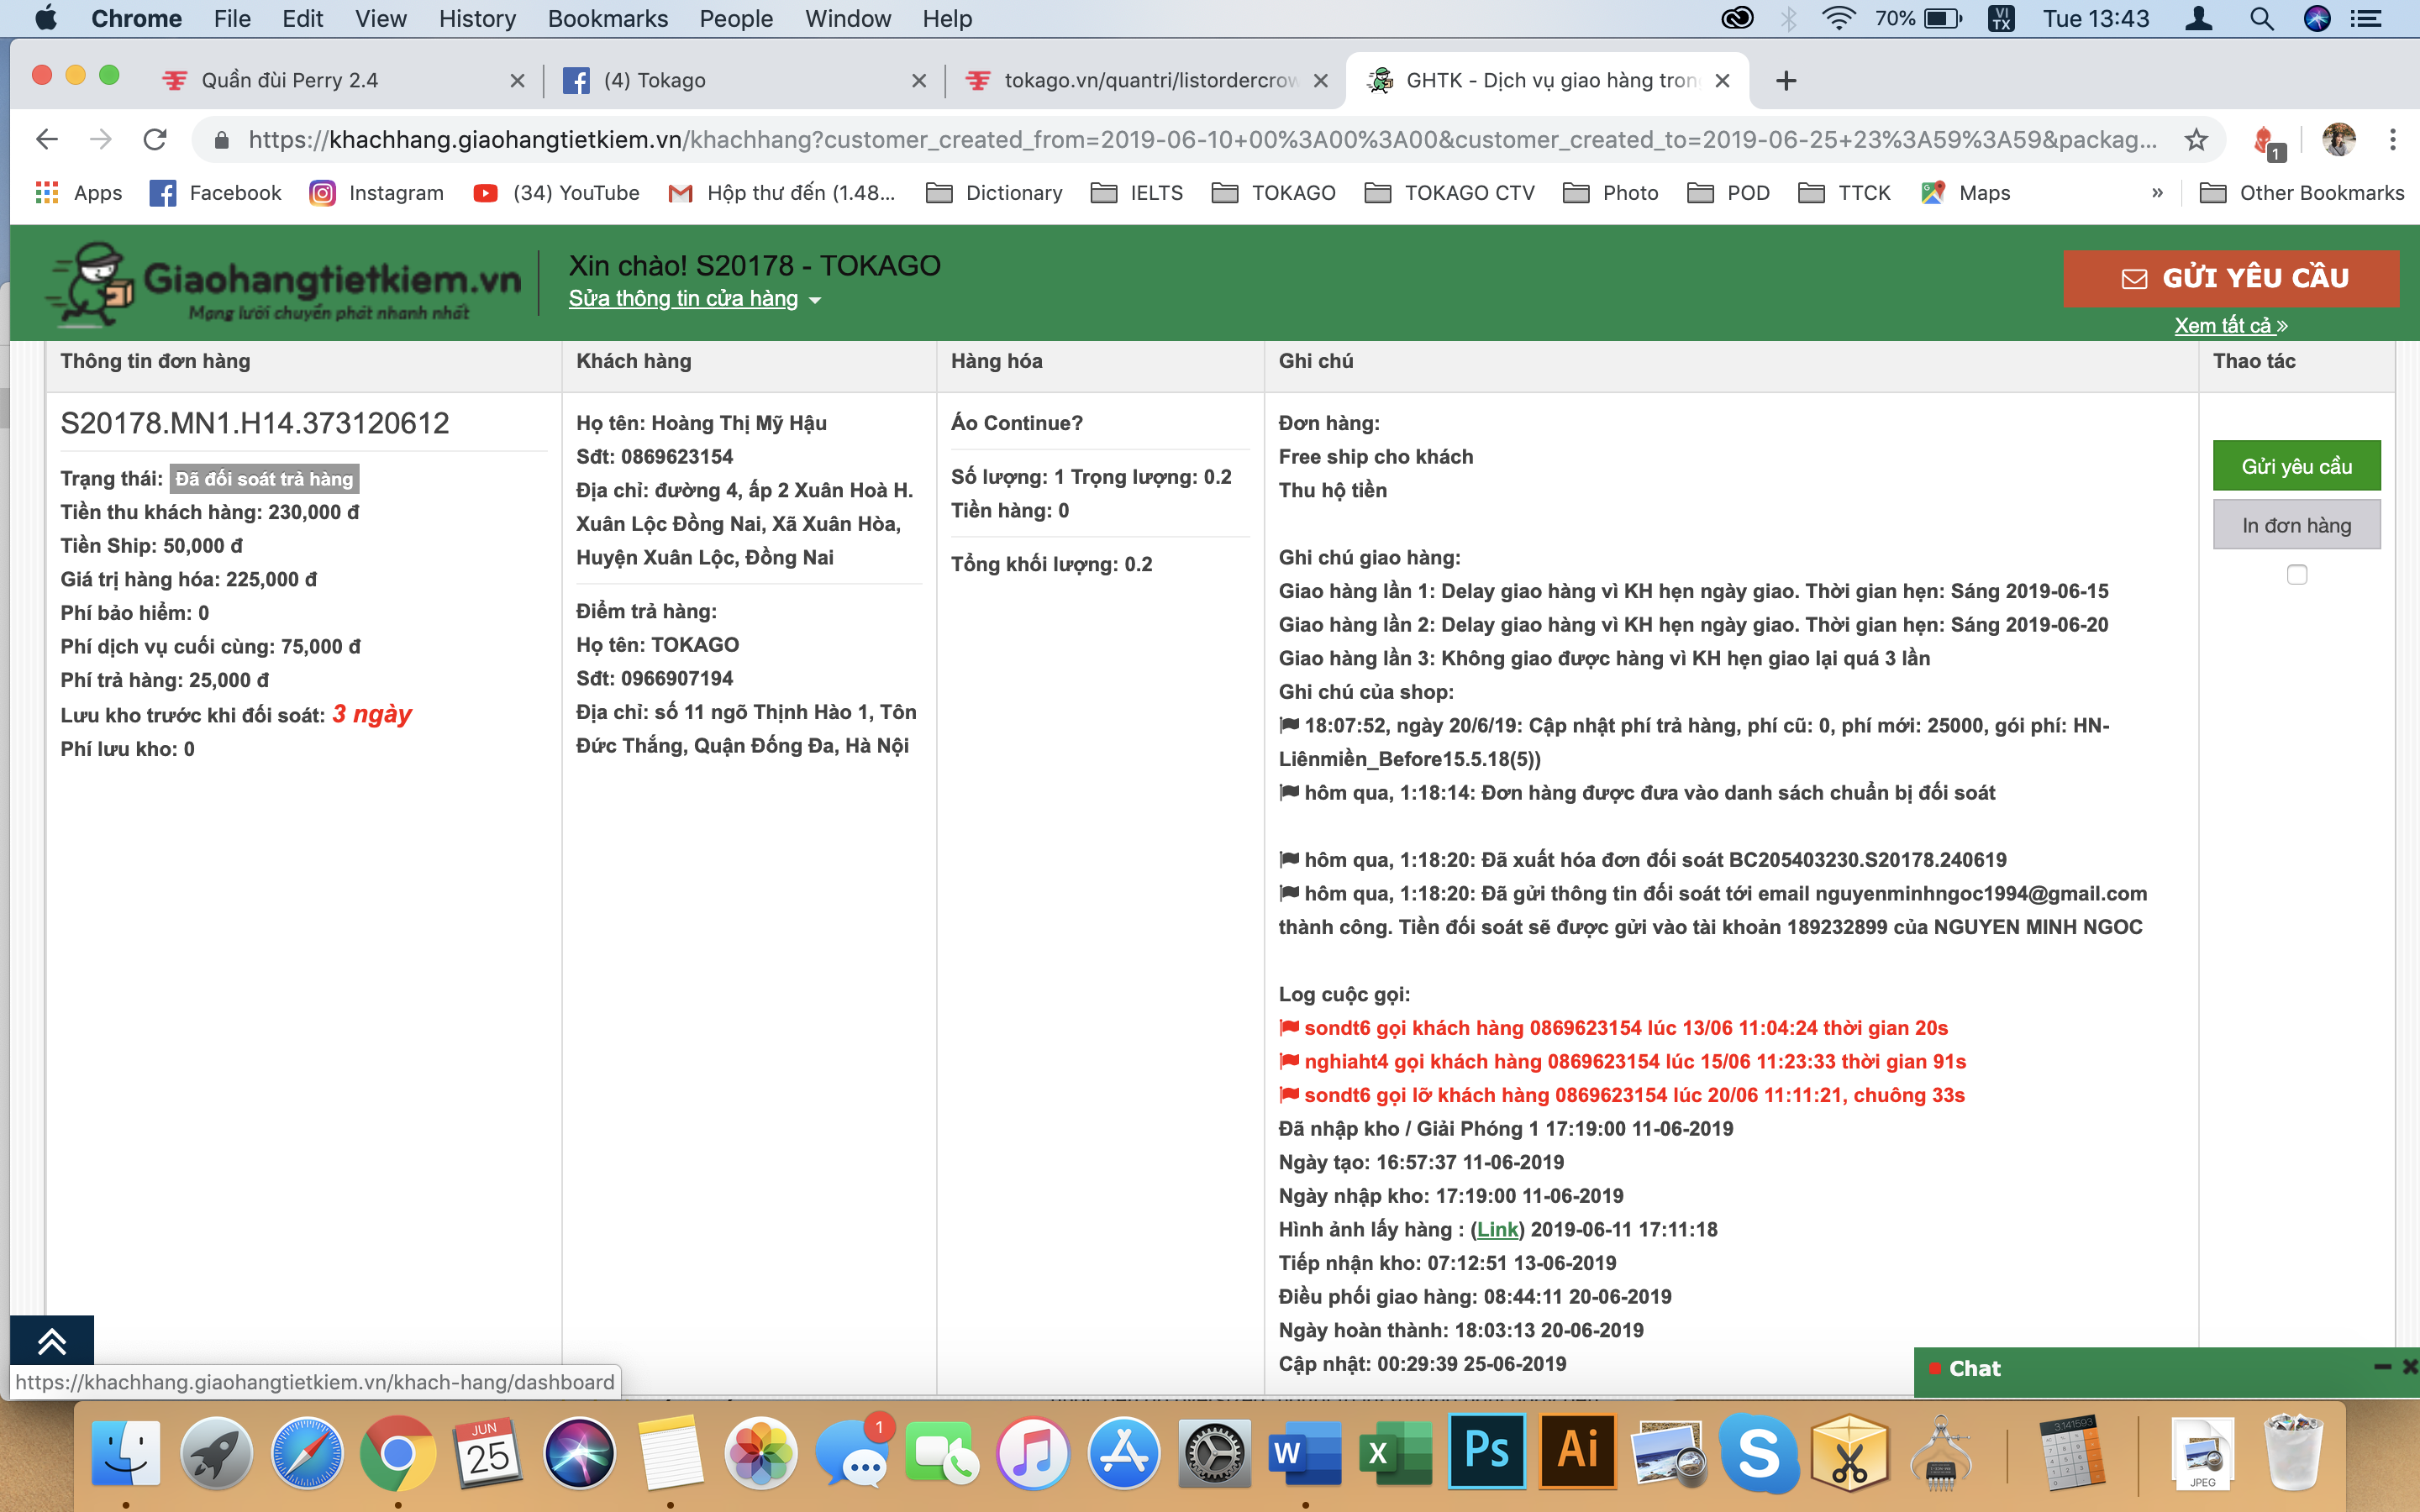2420x1512 pixels.
Task: Open the Facebook bookmark
Action: (x=216, y=193)
